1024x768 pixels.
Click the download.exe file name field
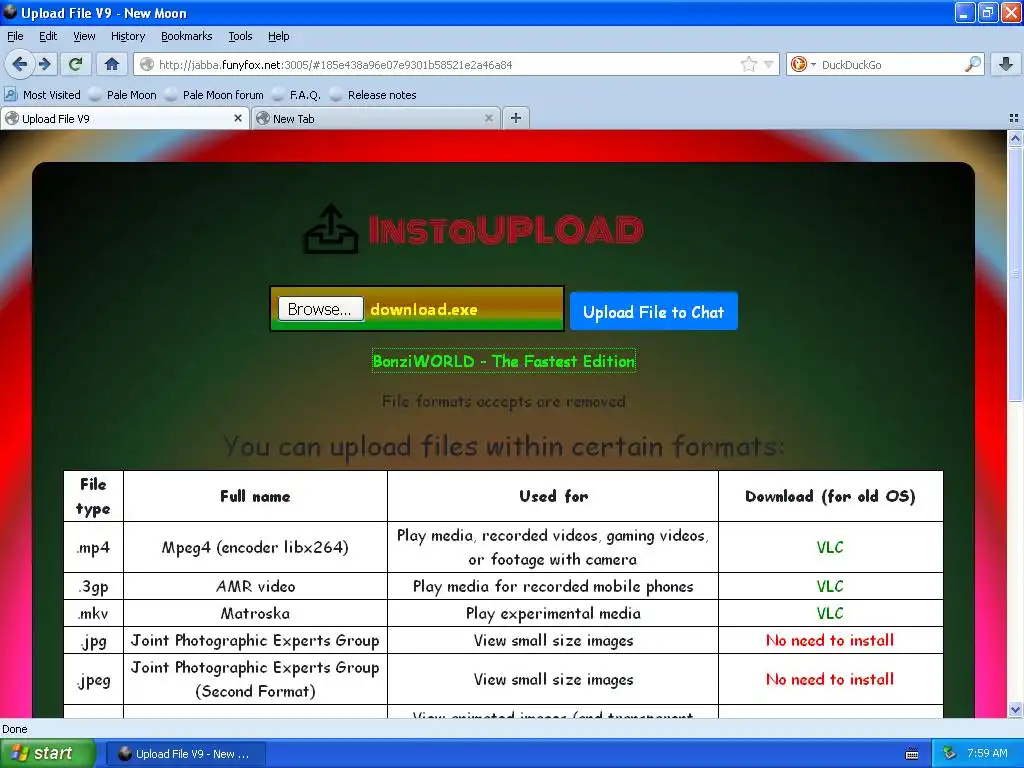click(424, 310)
